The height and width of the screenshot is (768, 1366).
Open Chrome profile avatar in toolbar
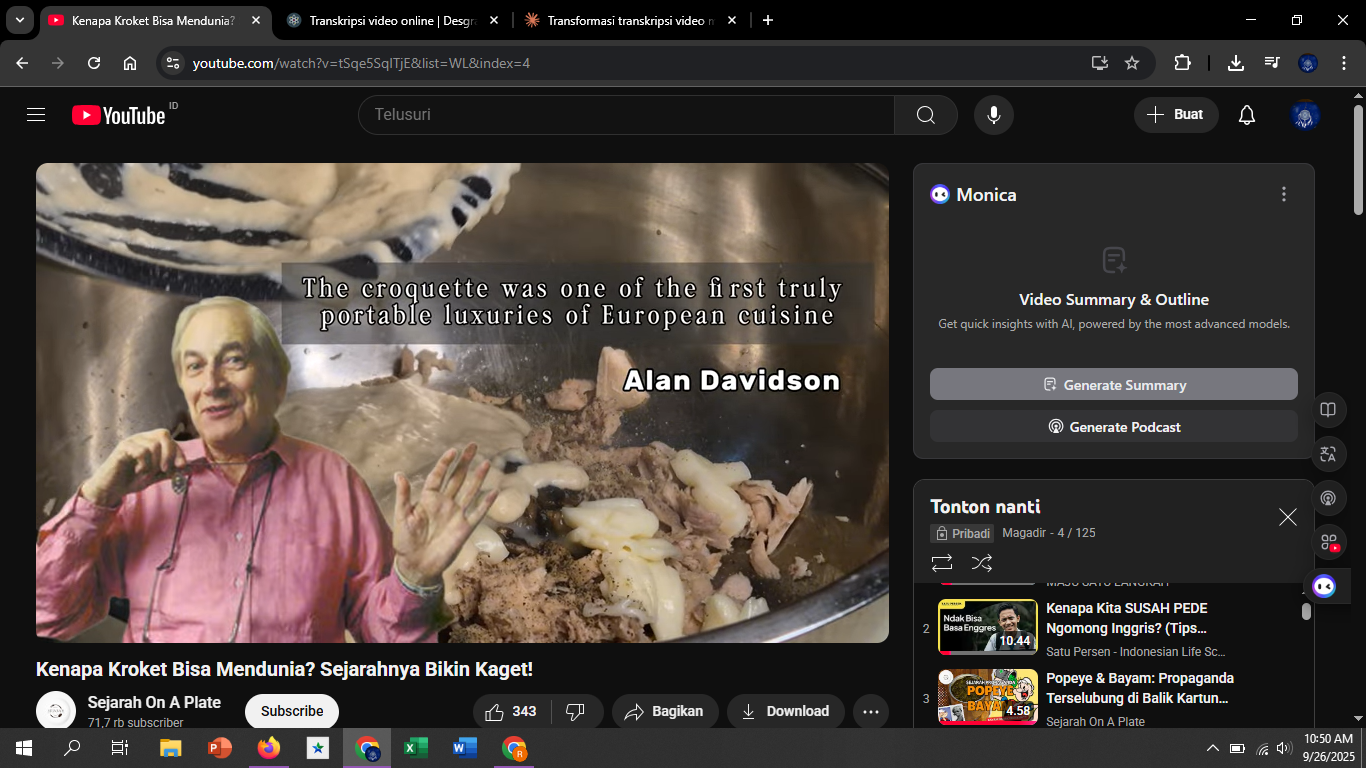[1308, 63]
